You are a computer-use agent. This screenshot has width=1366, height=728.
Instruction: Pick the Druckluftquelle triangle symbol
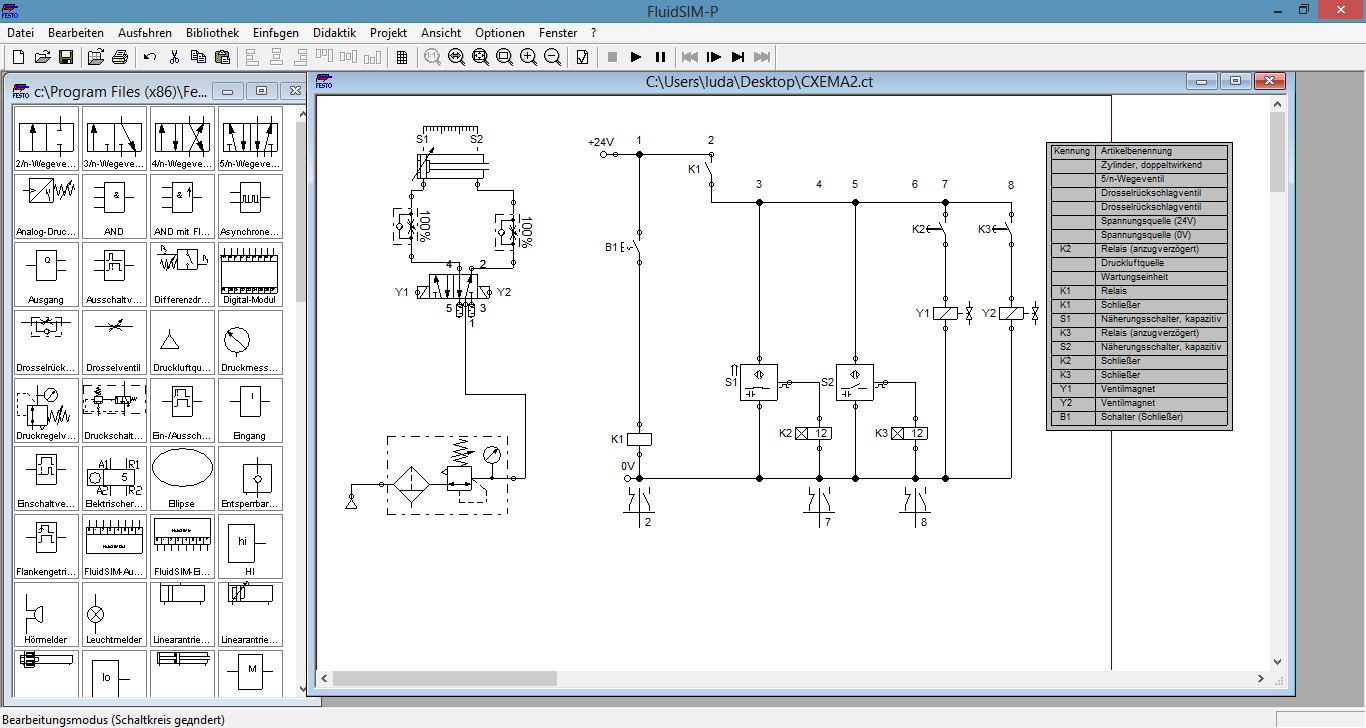(182, 342)
